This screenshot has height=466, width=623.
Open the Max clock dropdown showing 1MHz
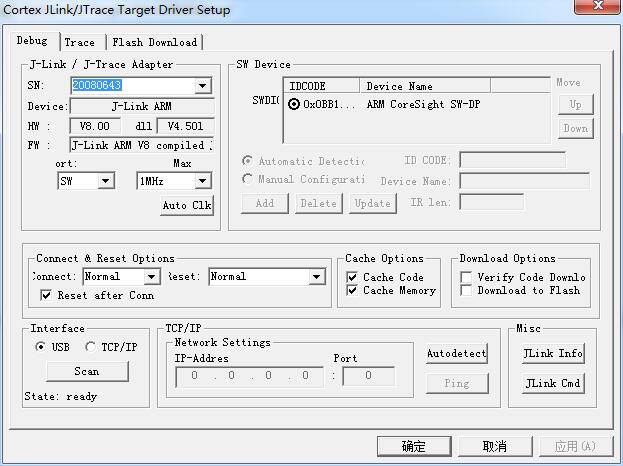tap(203, 181)
